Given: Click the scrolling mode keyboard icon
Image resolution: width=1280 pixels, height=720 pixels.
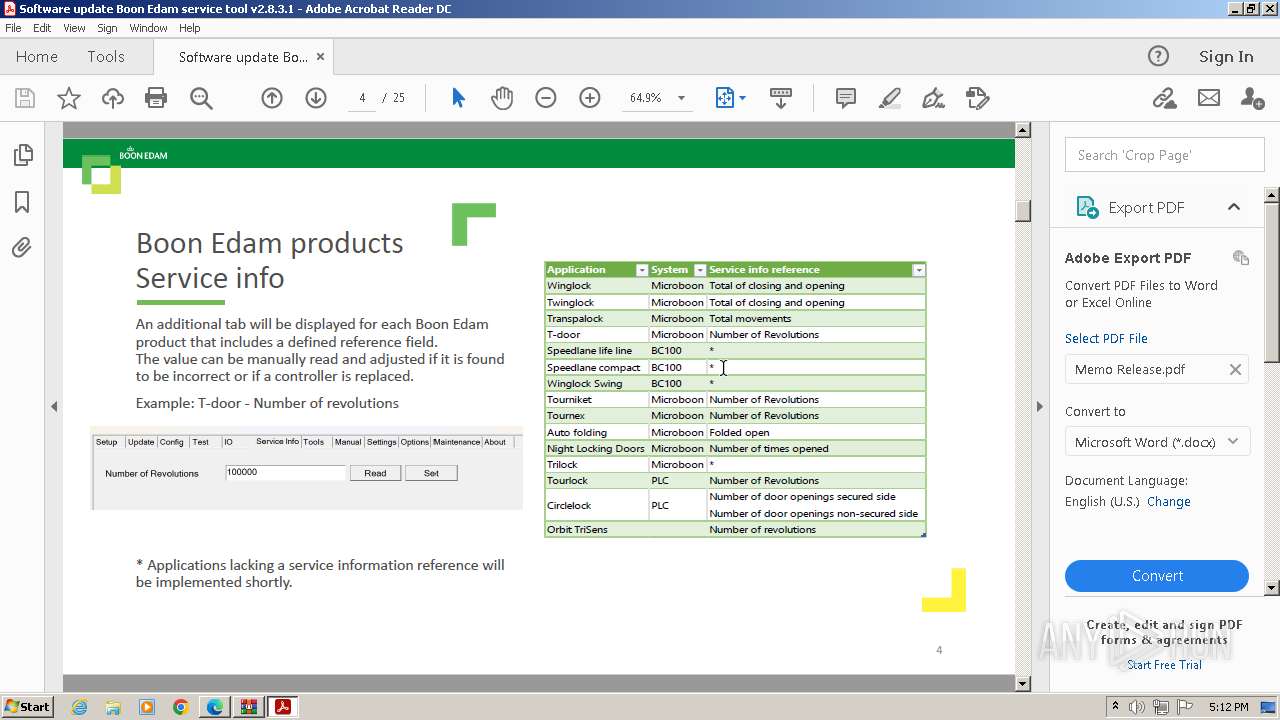Looking at the screenshot, I should pyautogui.click(x=781, y=98).
